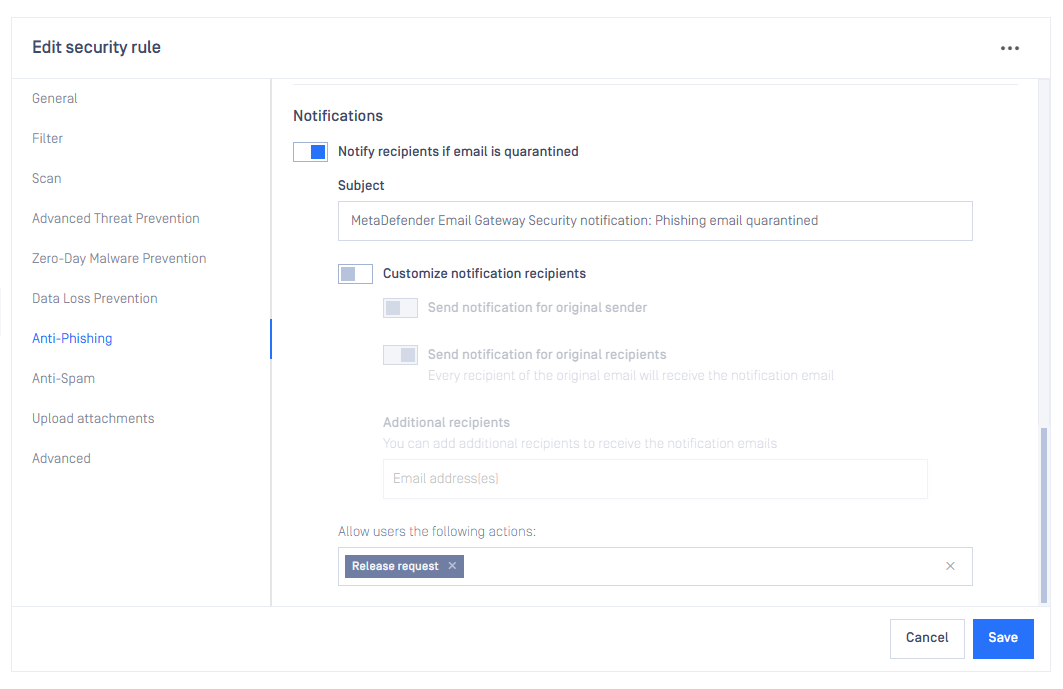Click the Cancel button
This screenshot has height=689, width=1063.
pyautogui.click(x=927, y=638)
